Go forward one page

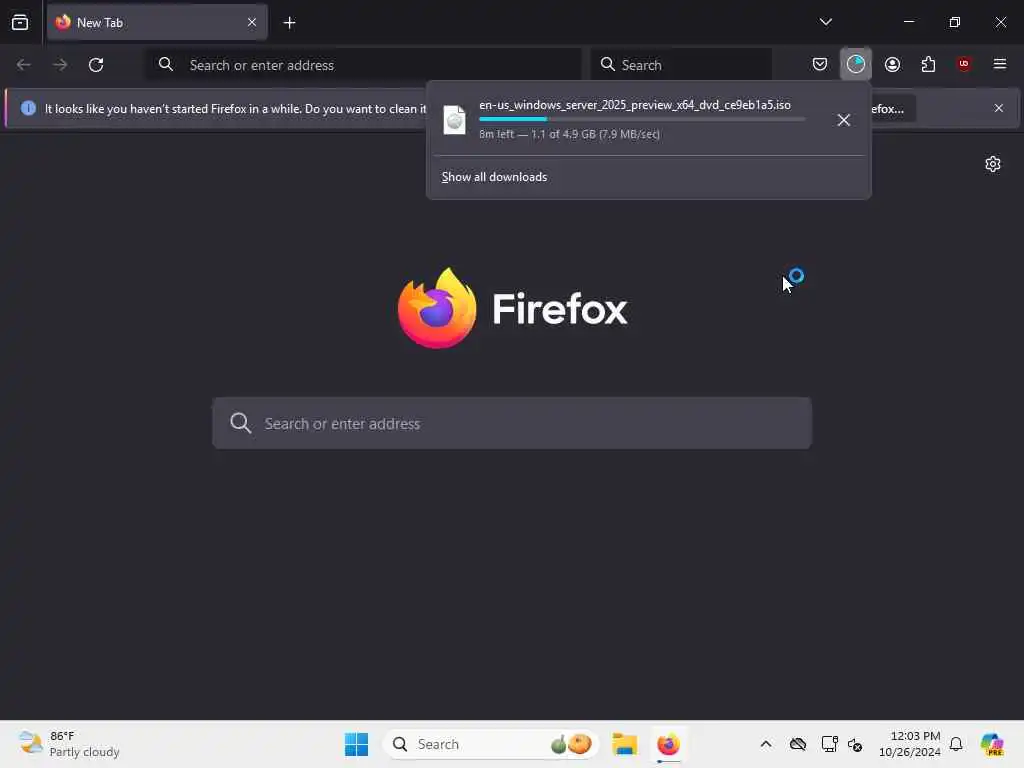click(60, 65)
